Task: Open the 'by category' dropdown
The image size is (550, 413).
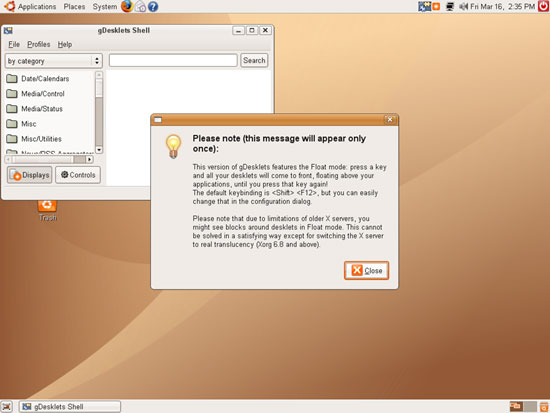Action: [54, 61]
